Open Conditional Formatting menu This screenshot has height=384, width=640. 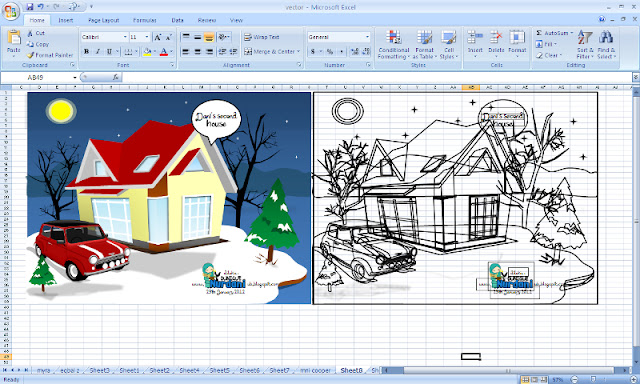[393, 44]
